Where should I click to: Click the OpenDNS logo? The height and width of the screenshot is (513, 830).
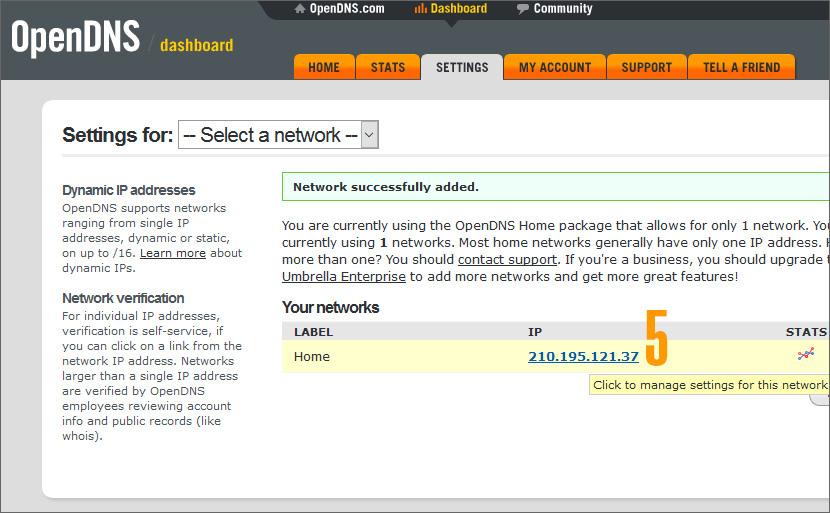76,37
